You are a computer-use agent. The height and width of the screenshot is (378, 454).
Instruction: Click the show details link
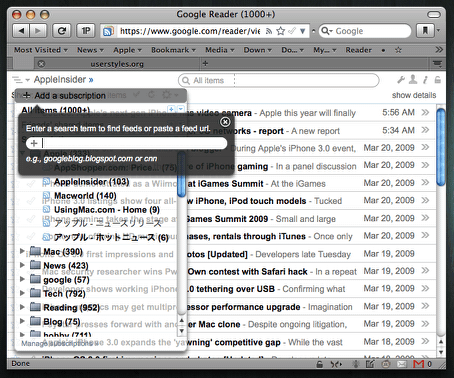[414, 95]
